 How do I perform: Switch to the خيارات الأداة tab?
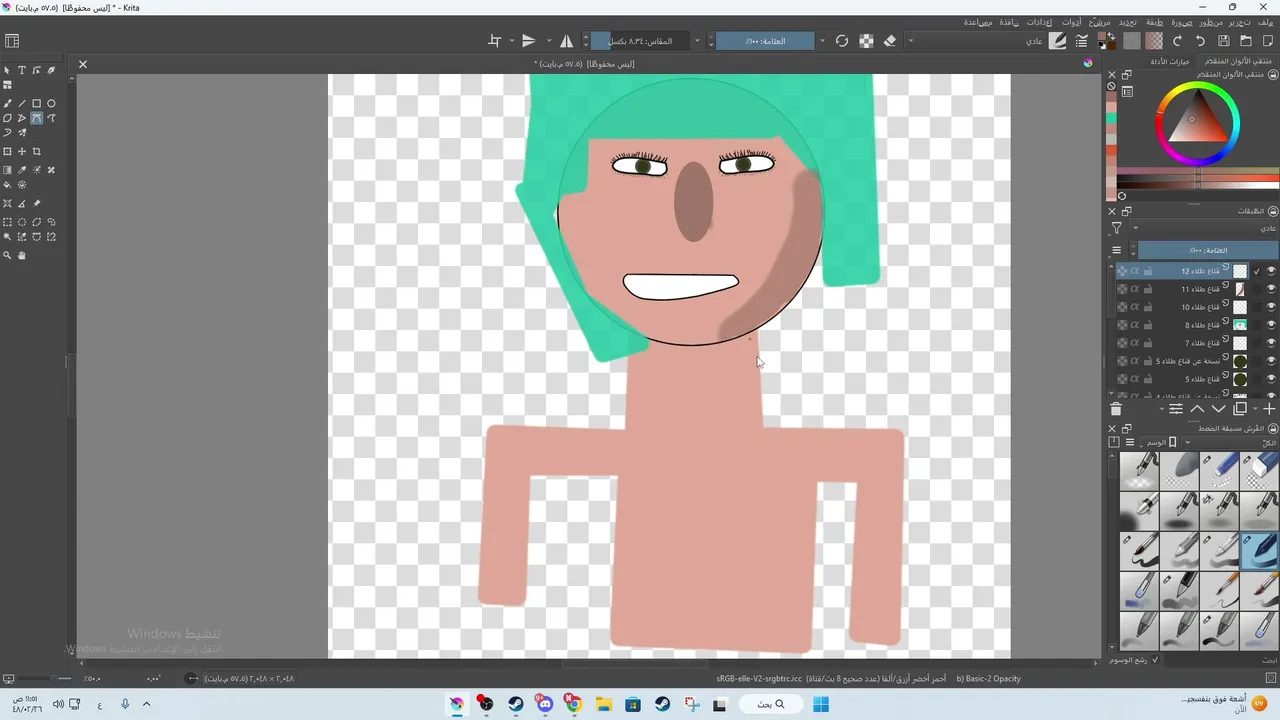pos(1170,61)
